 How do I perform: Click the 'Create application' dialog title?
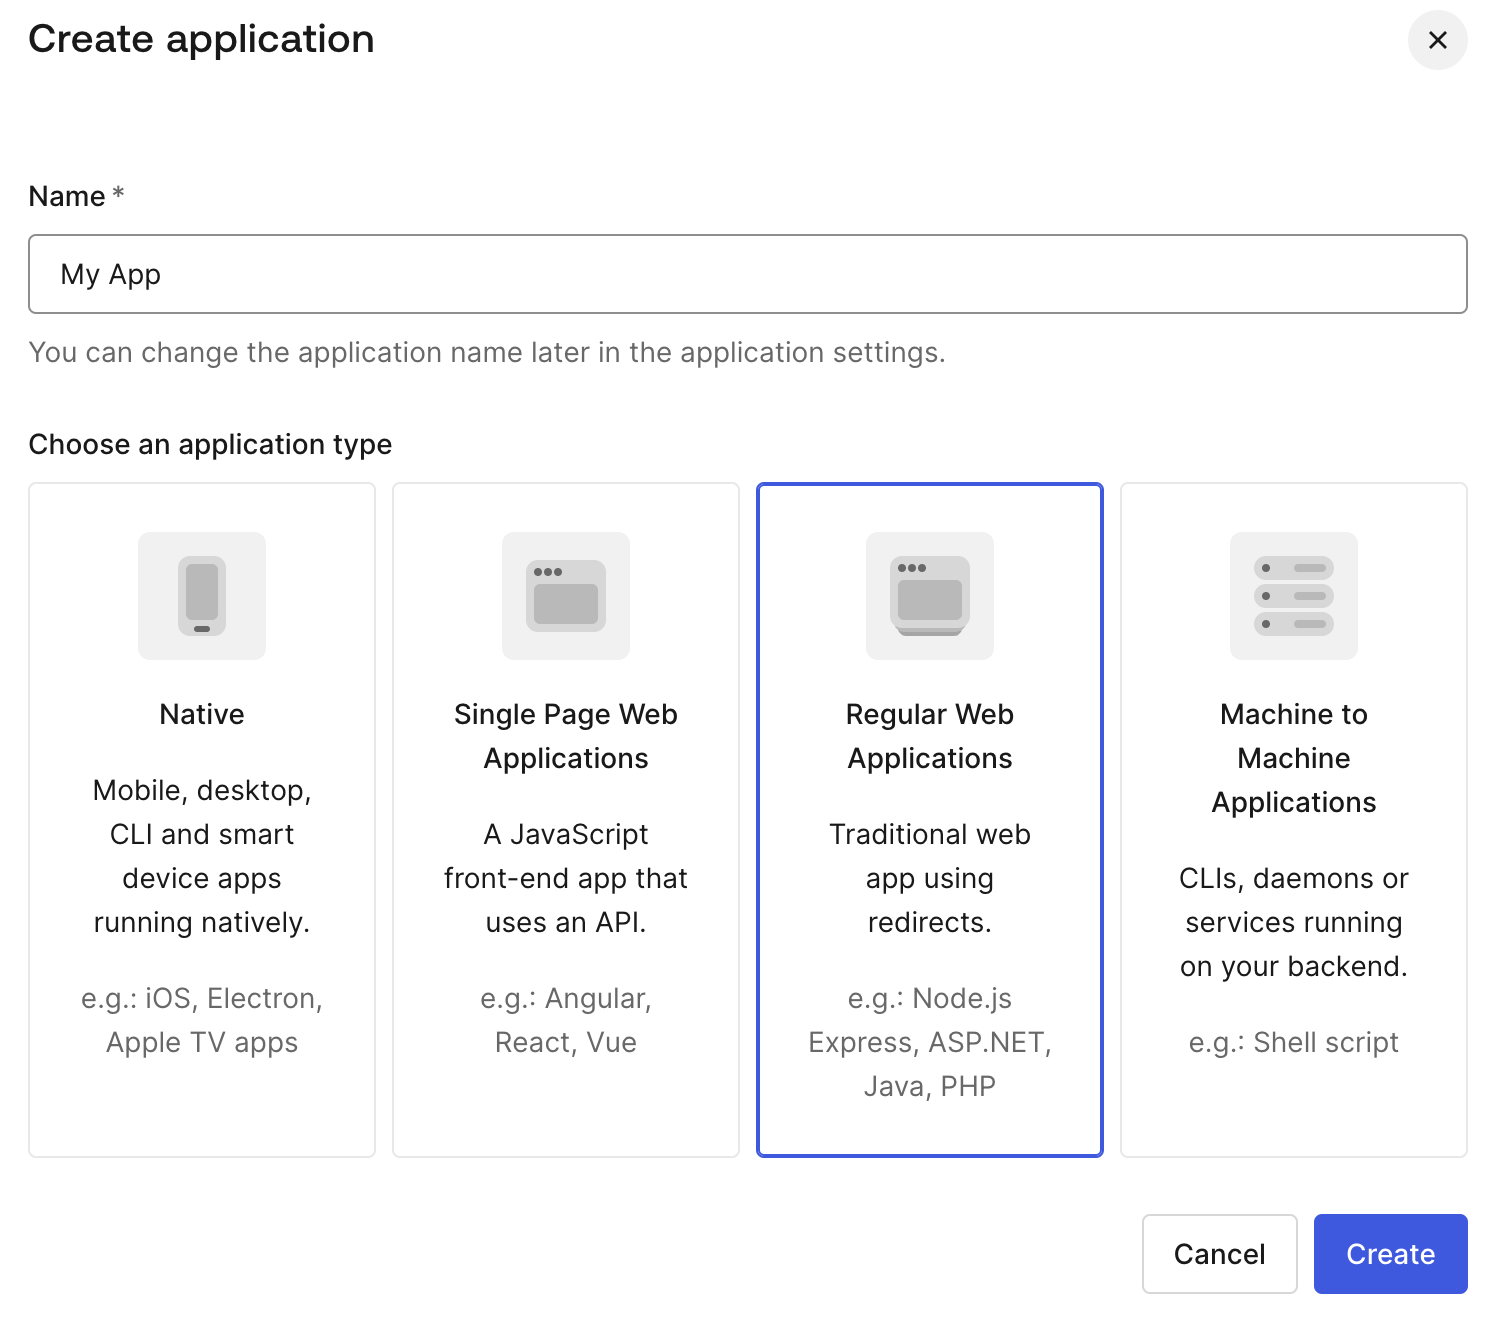pyautogui.click(x=201, y=40)
